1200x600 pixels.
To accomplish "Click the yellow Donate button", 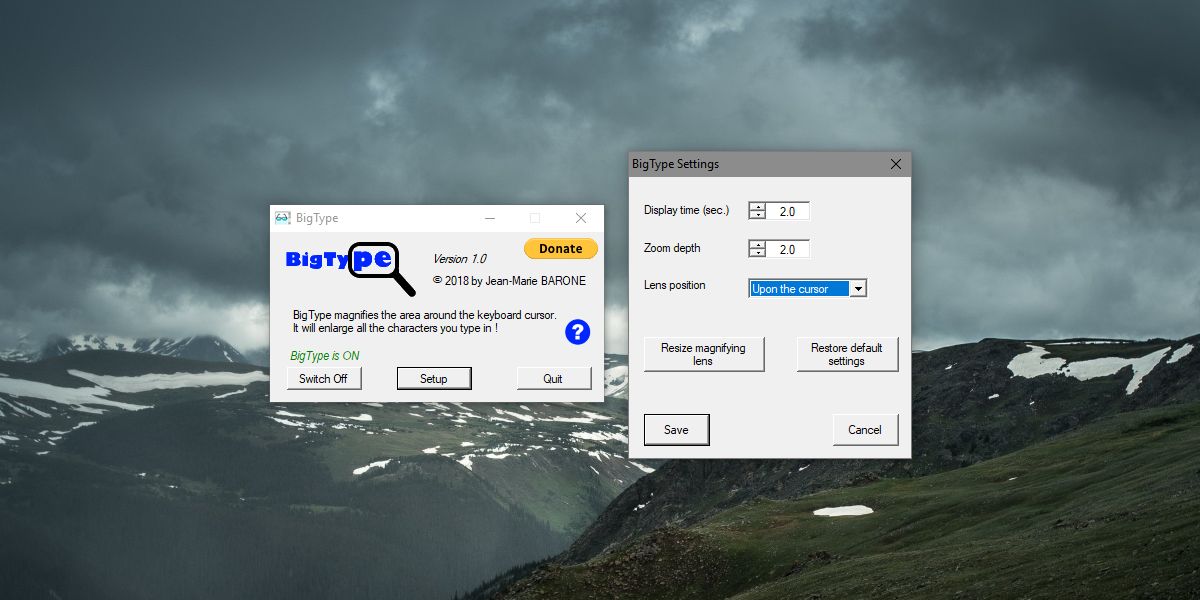I will tap(560, 249).
